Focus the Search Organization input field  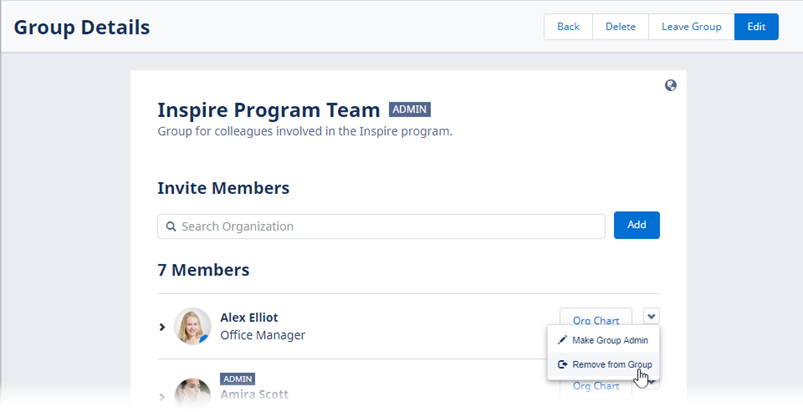point(390,227)
